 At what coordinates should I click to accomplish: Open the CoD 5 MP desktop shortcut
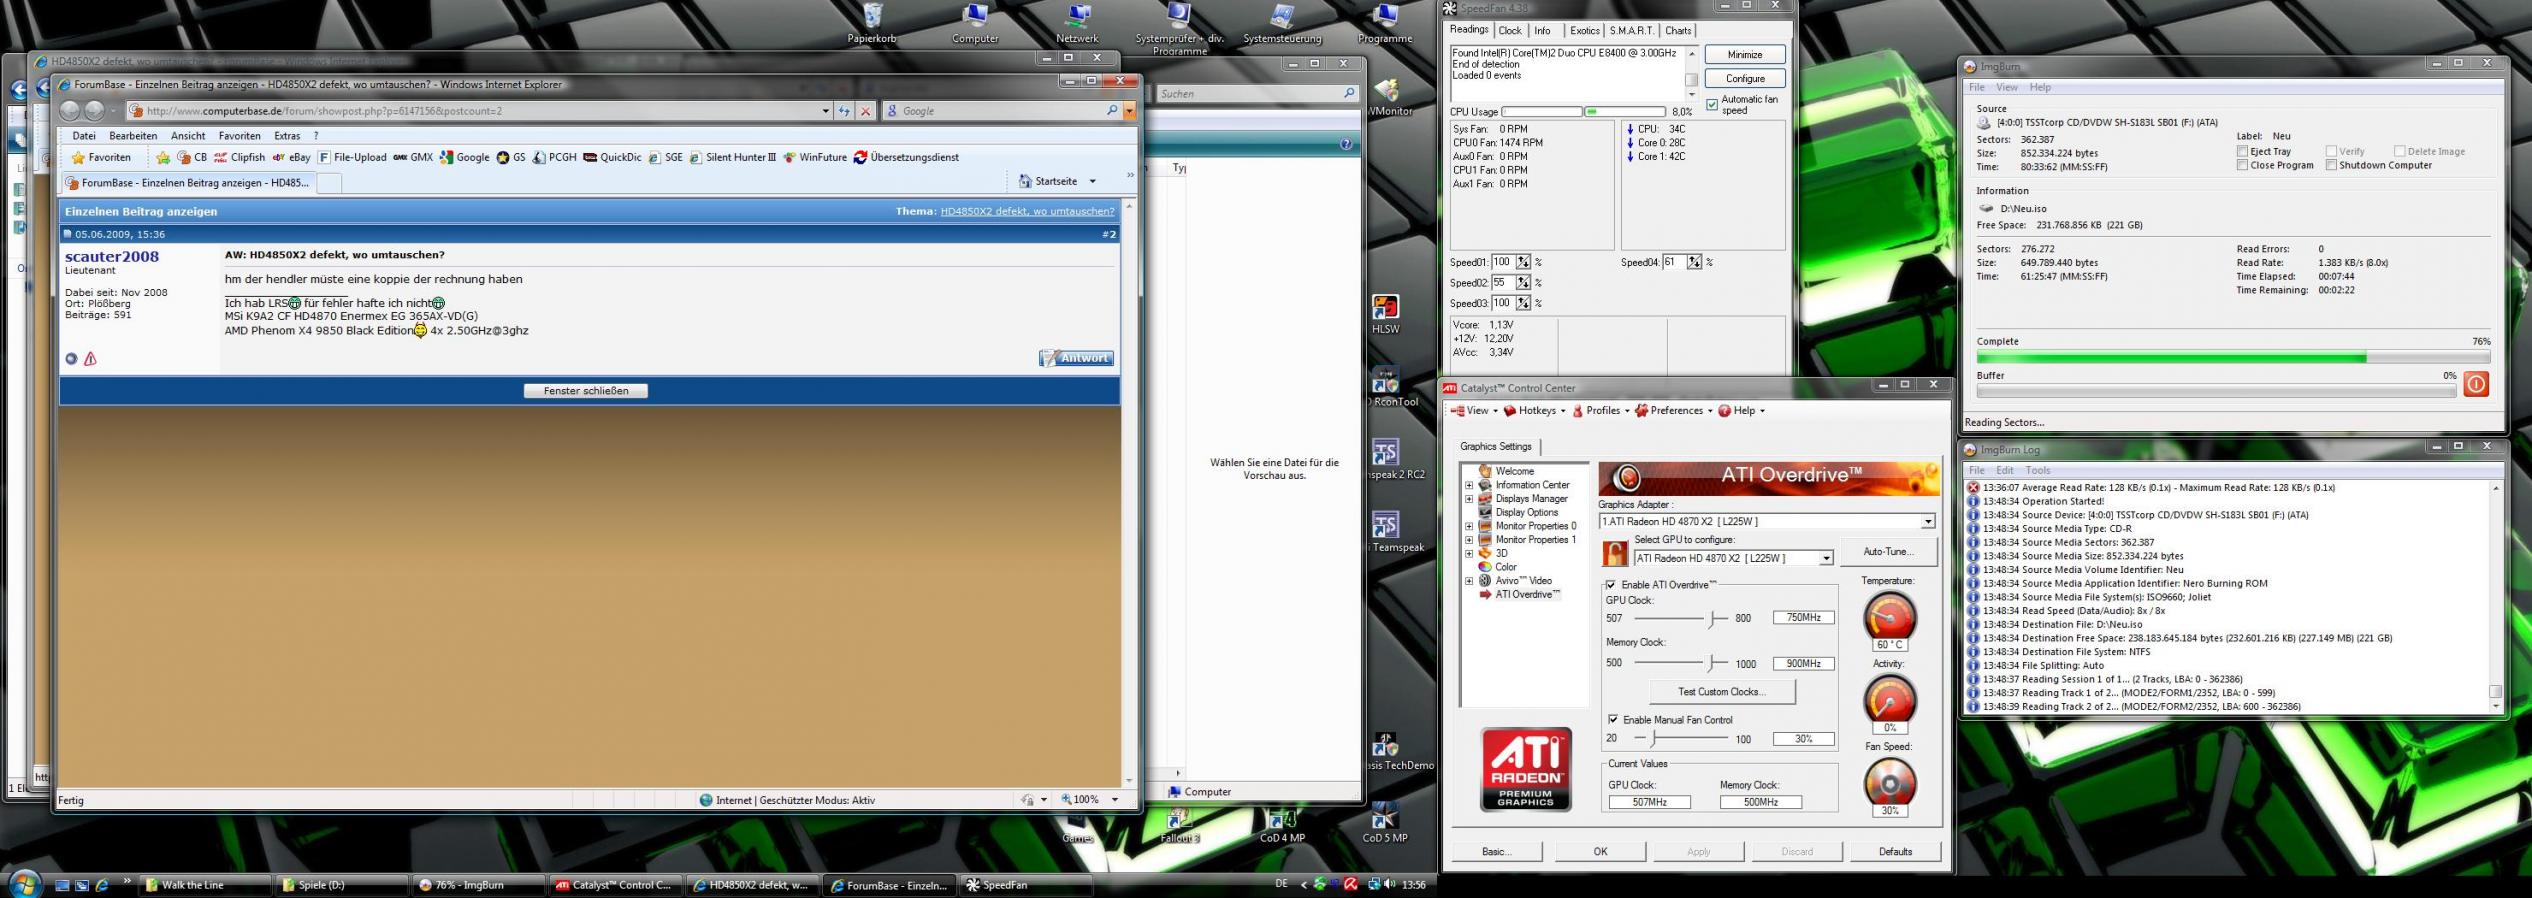[1385, 823]
